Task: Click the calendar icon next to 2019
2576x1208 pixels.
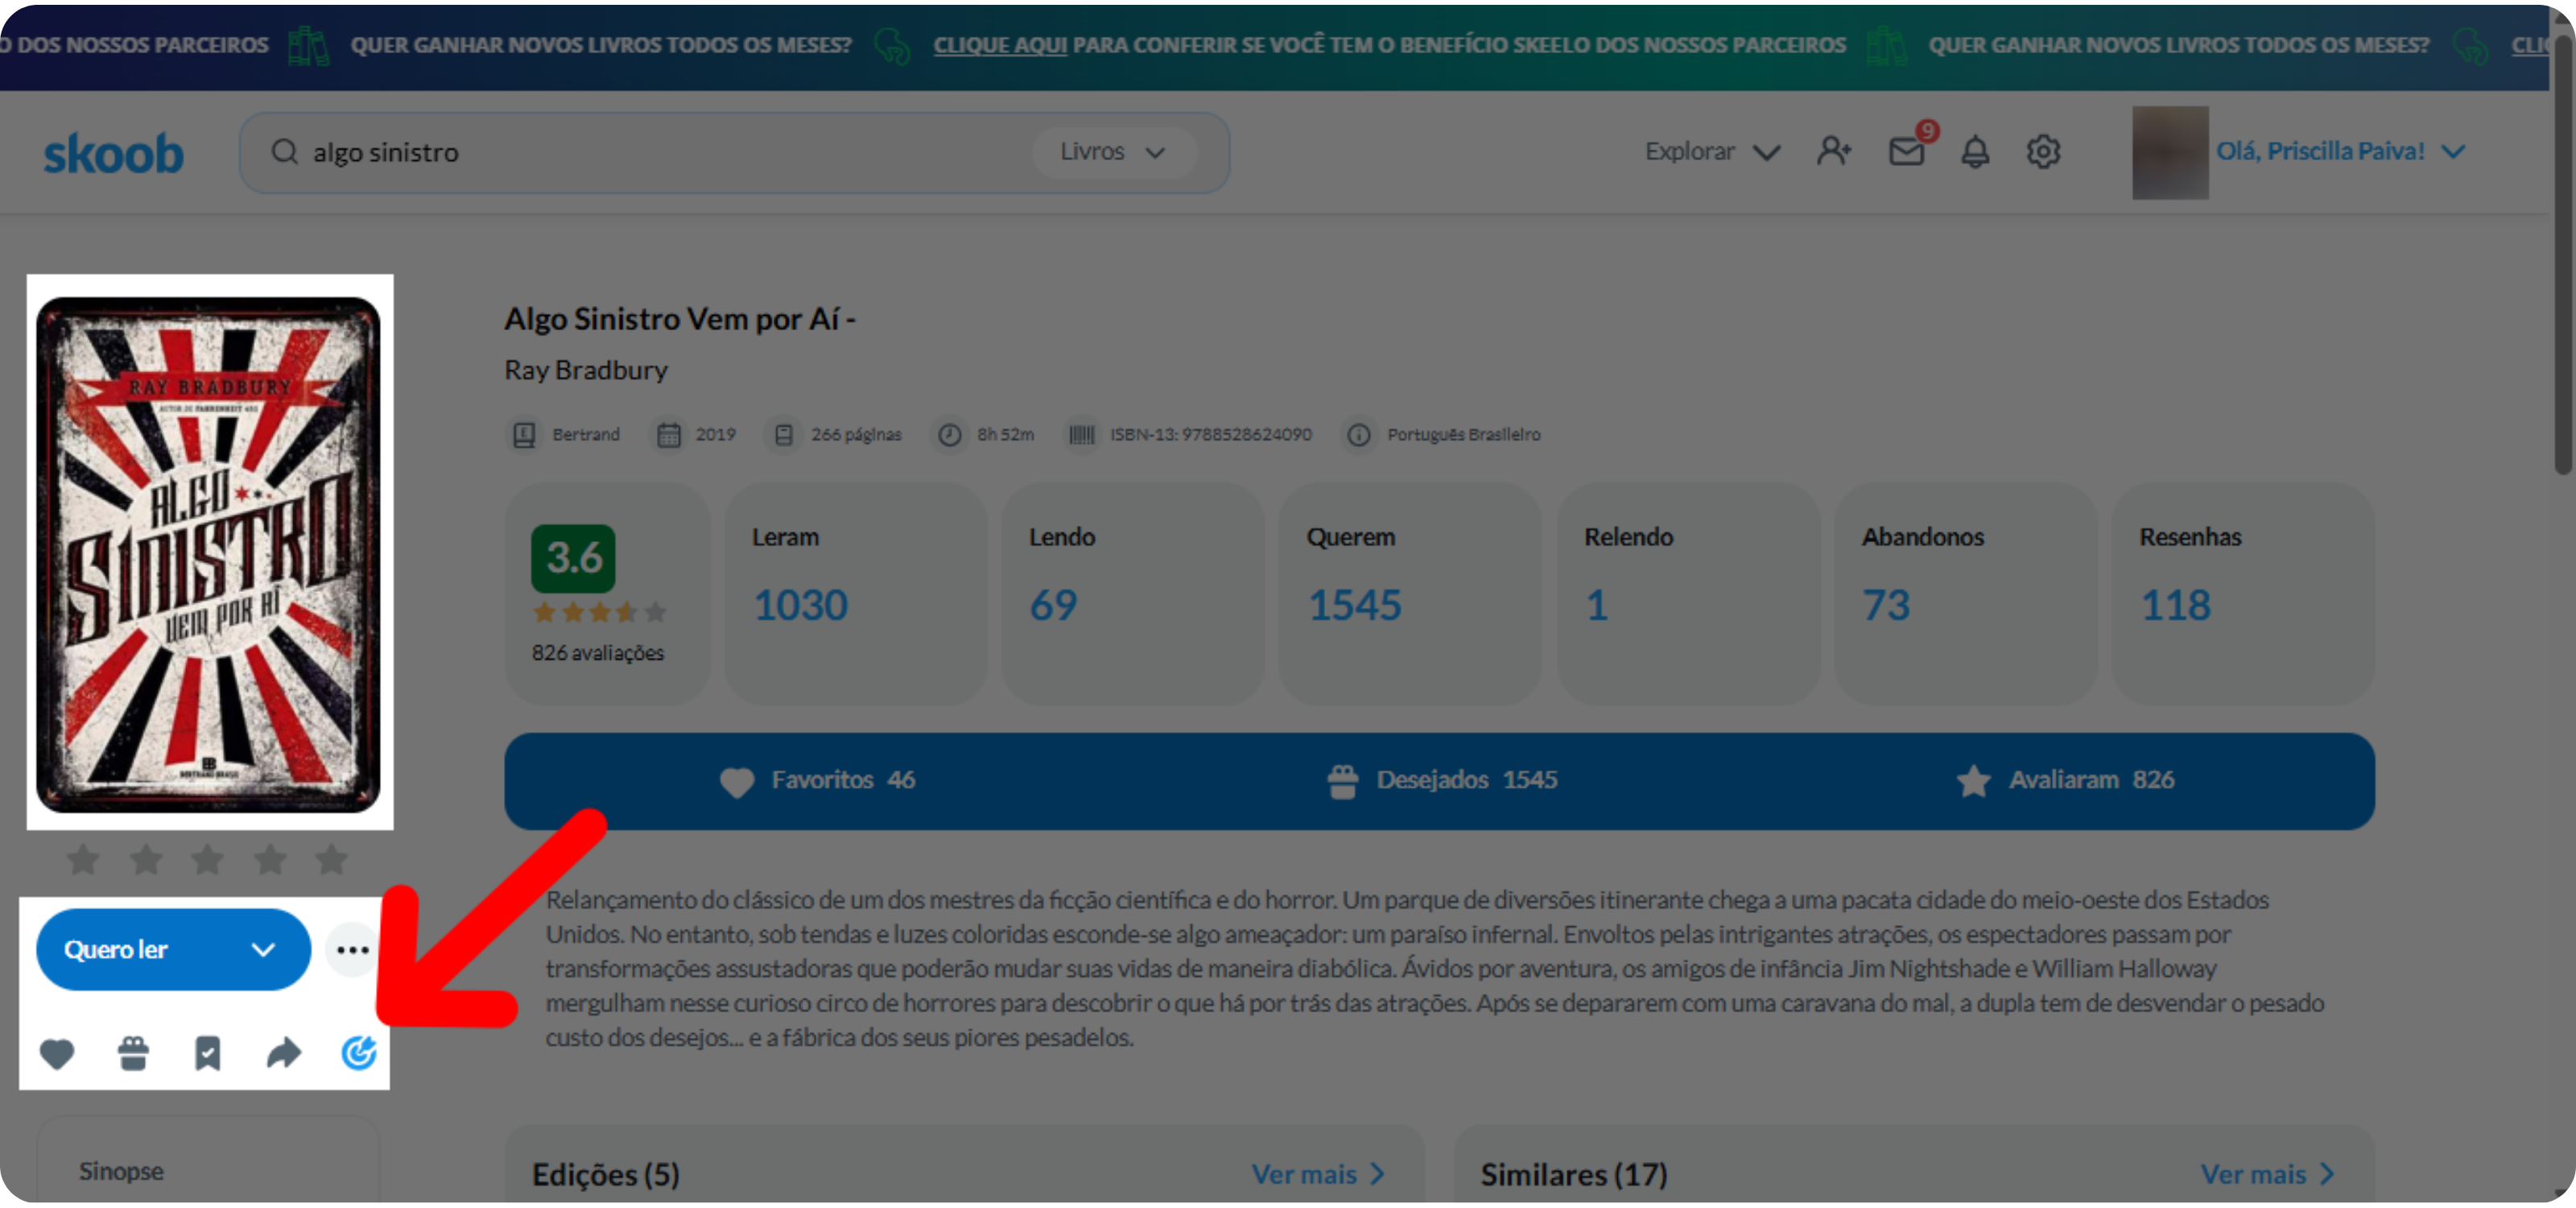Action: point(668,435)
